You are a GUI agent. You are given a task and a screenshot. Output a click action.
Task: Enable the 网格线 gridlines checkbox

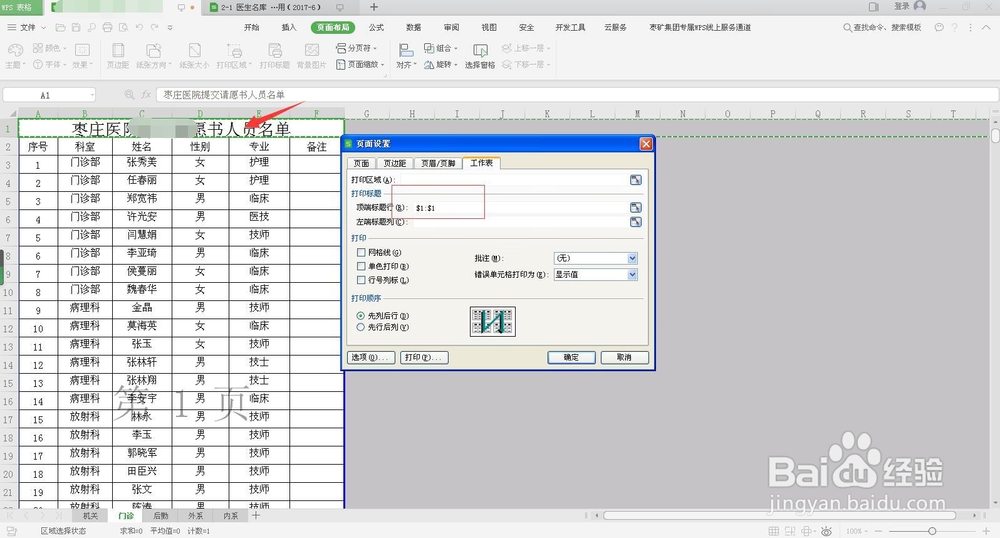[362, 252]
